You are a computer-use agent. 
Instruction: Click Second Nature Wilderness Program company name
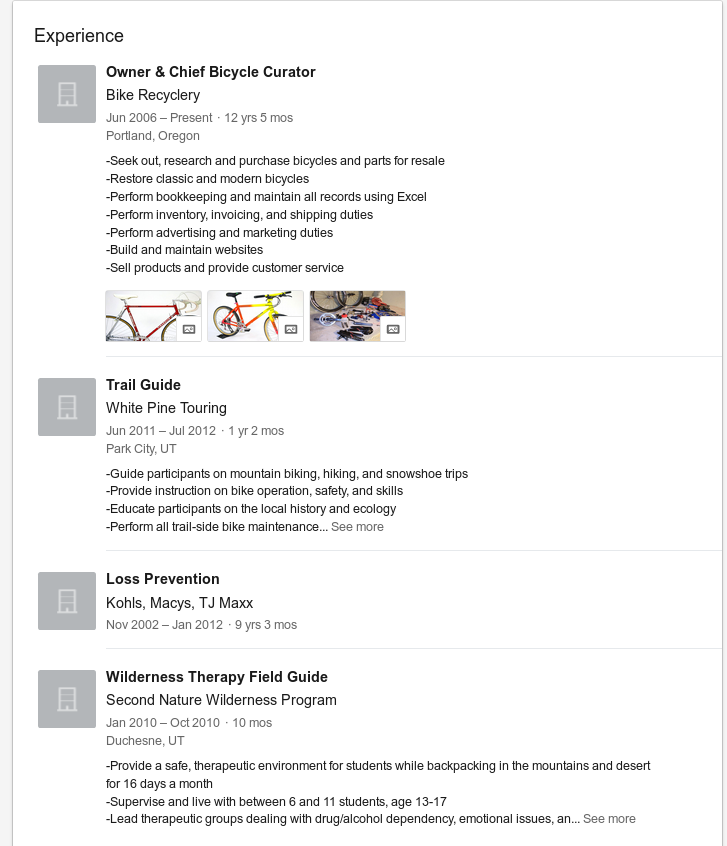pyautogui.click(x=221, y=700)
